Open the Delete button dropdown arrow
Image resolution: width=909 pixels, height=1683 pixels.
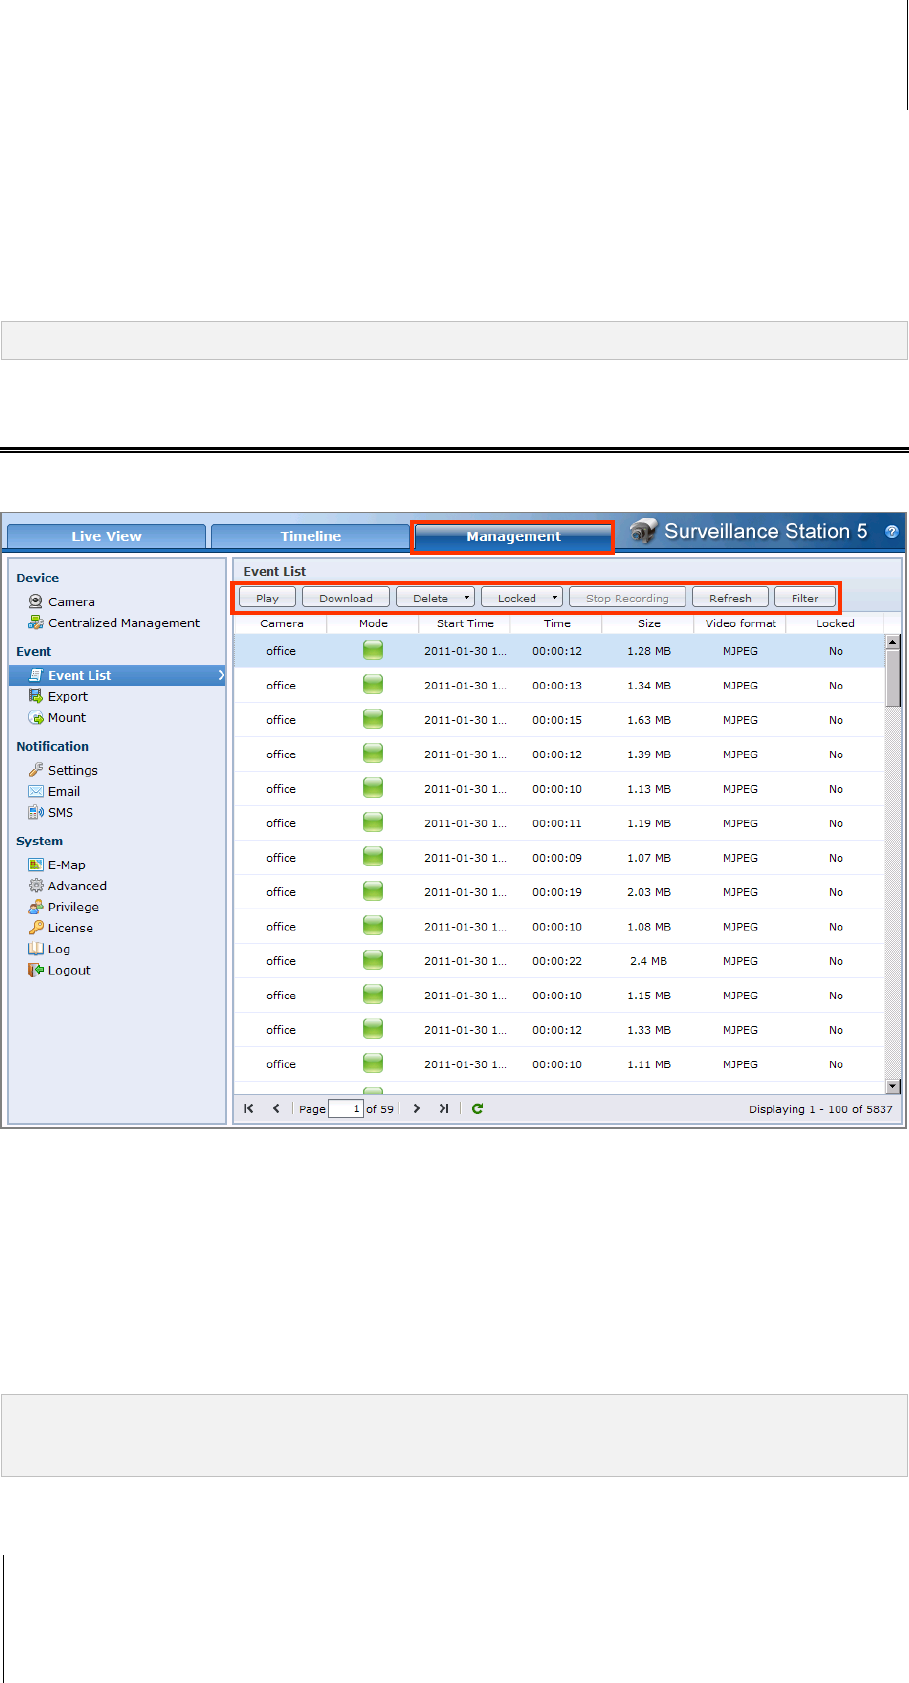[466, 598]
